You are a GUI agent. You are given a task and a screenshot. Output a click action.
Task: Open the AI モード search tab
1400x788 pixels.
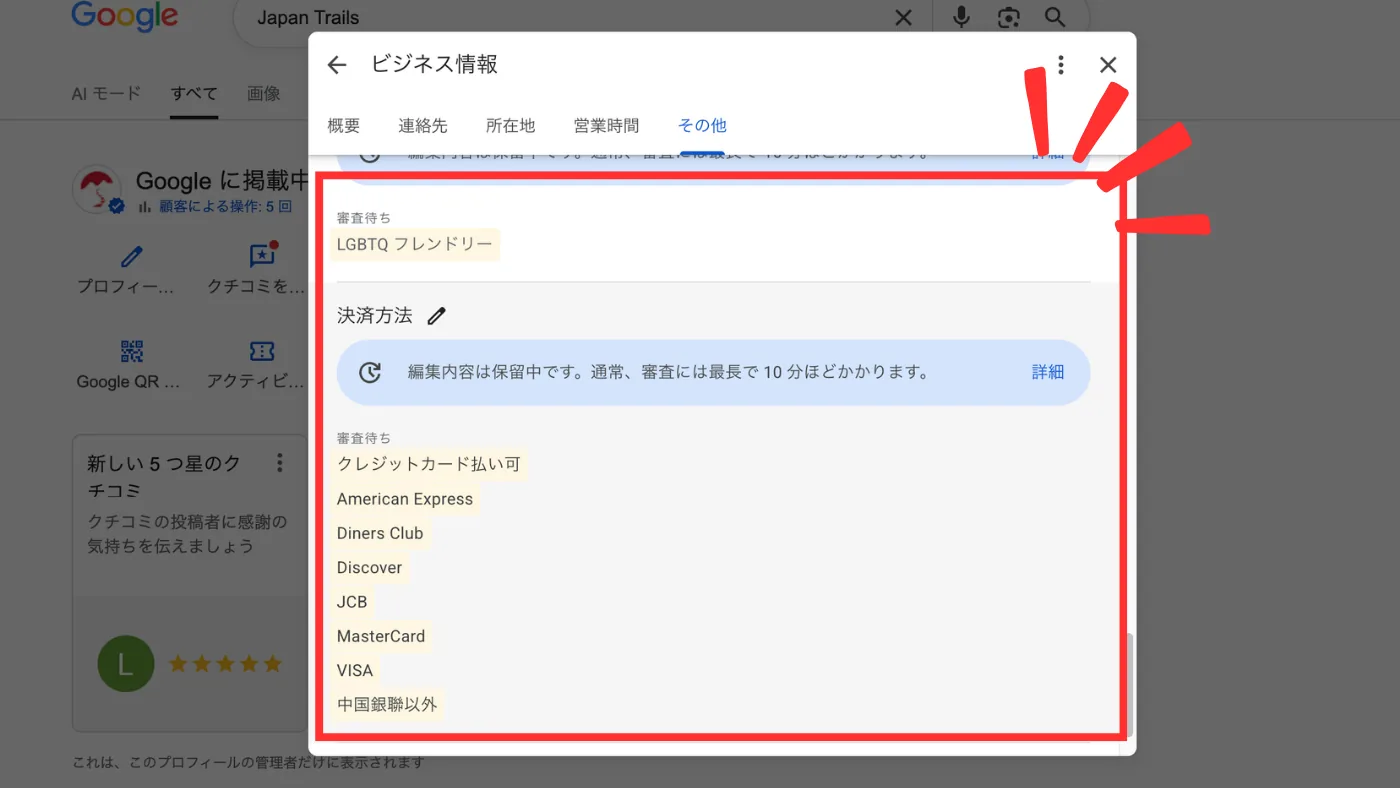point(107,94)
